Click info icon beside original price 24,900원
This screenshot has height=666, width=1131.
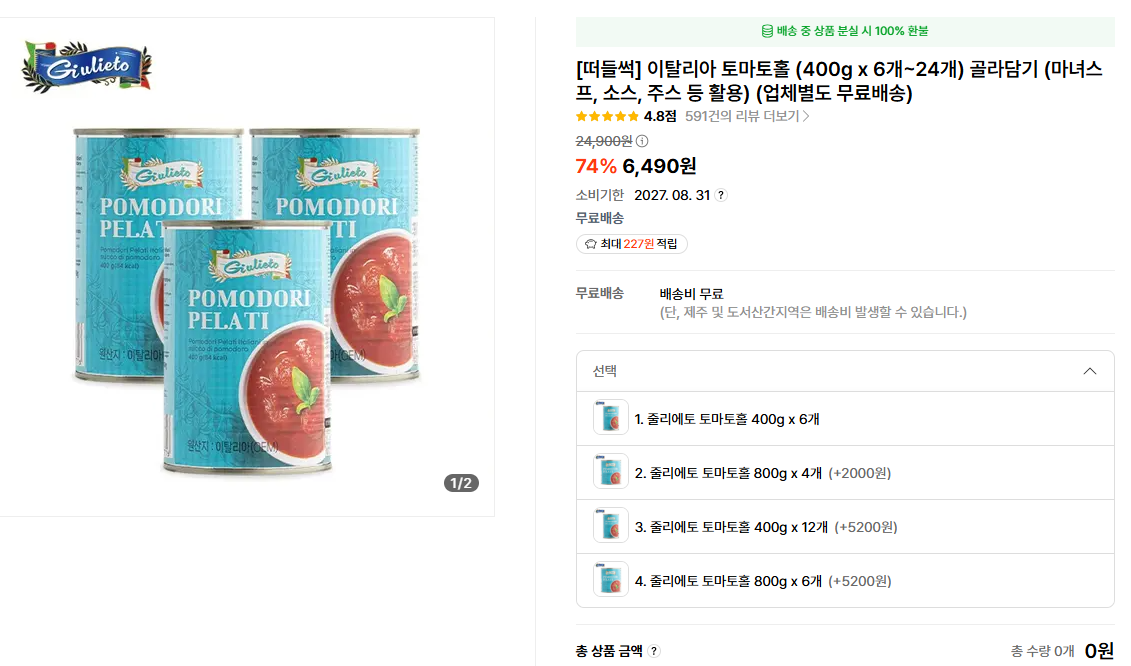click(642, 141)
